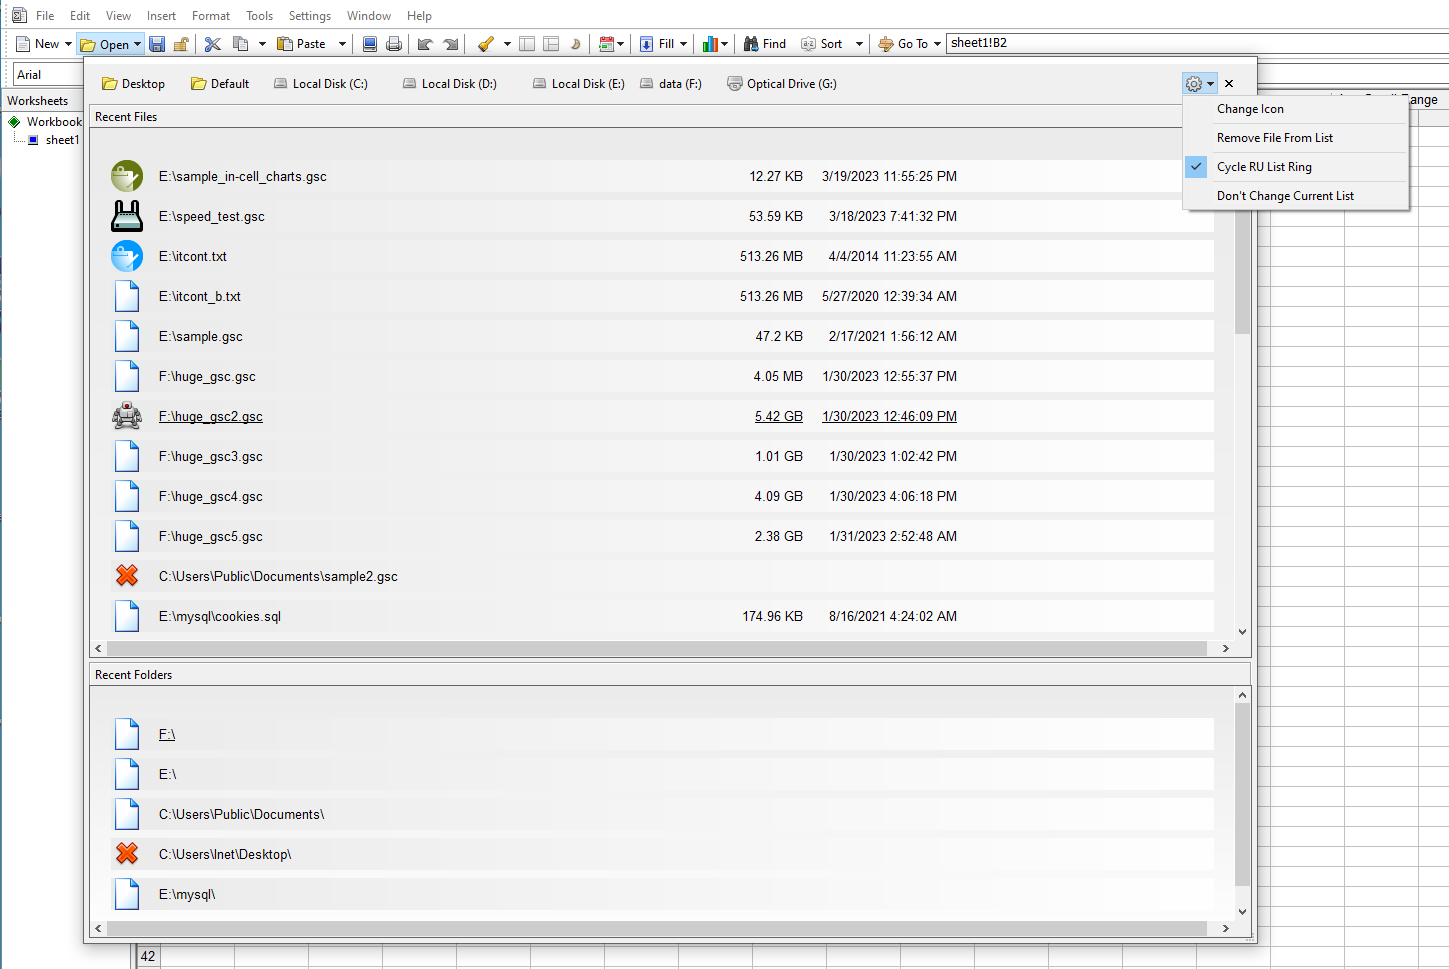Image resolution: width=1449 pixels, height=969 pixels.
Task: Click the Print icon in toolbar
Action: click(394, 44)
